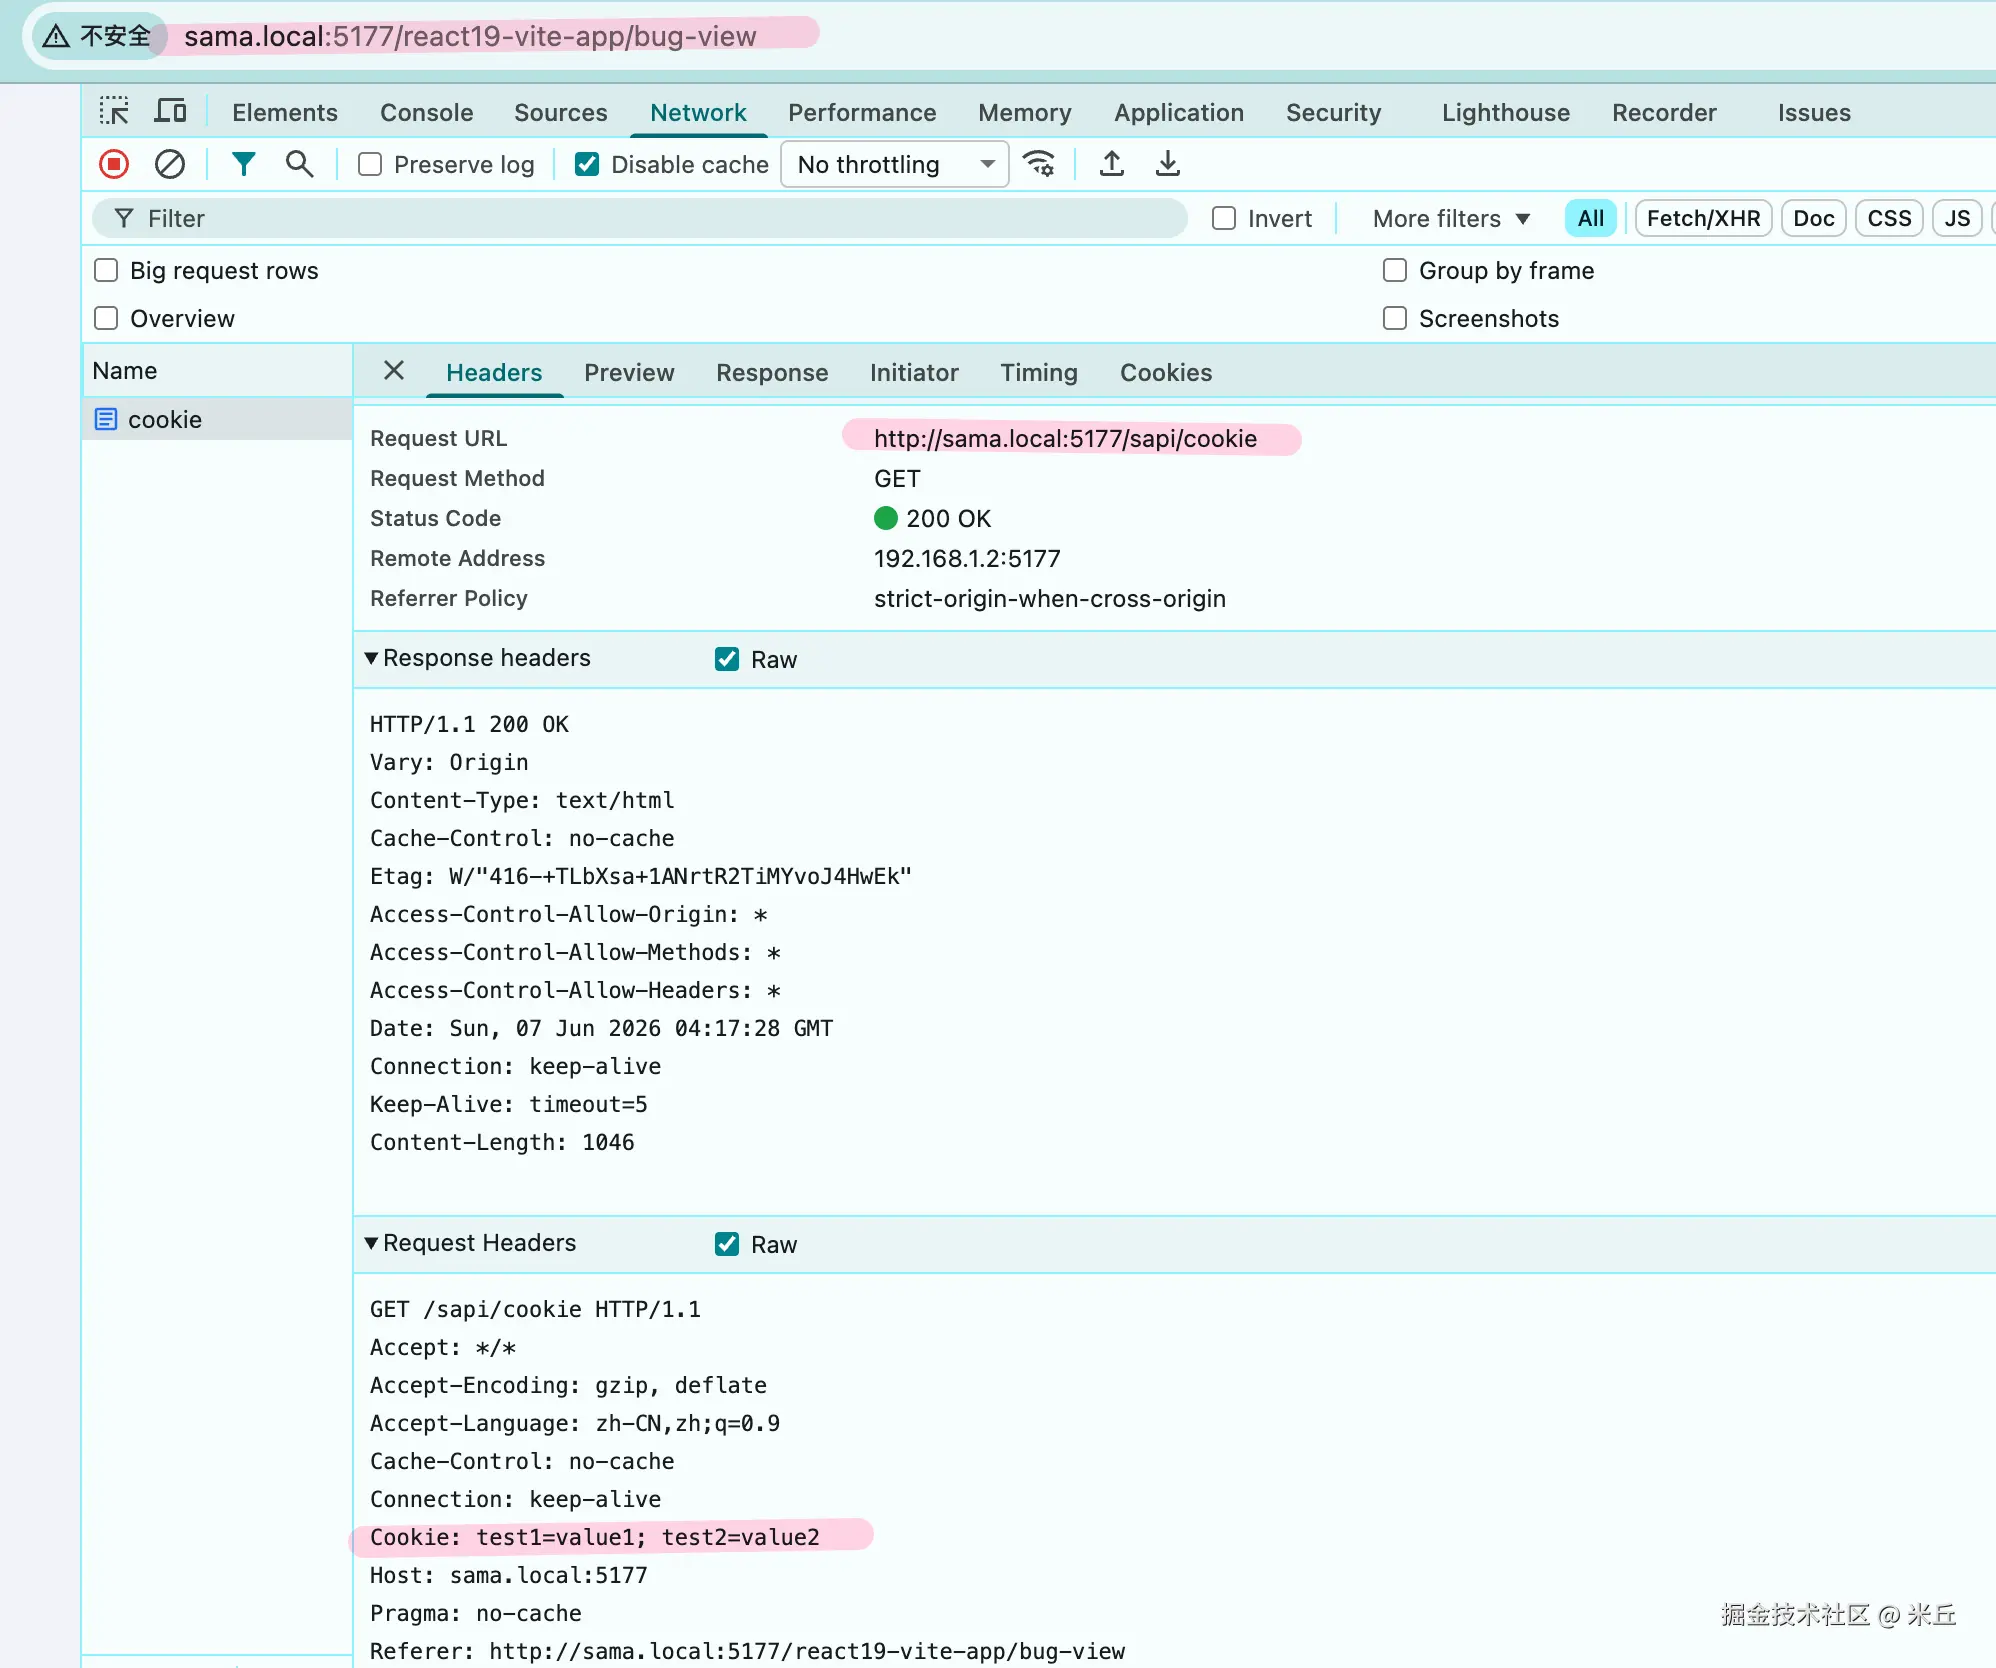
Task: Open the Sources tab
Action: (x=561, y=113)
